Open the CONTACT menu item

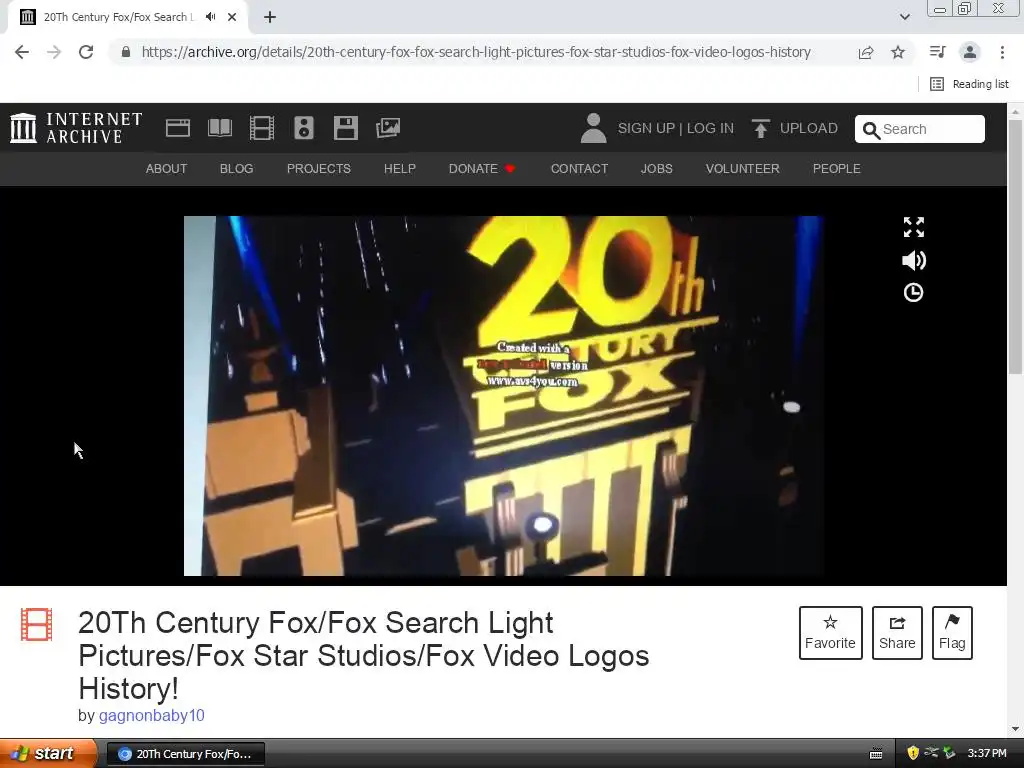[579, 168]
